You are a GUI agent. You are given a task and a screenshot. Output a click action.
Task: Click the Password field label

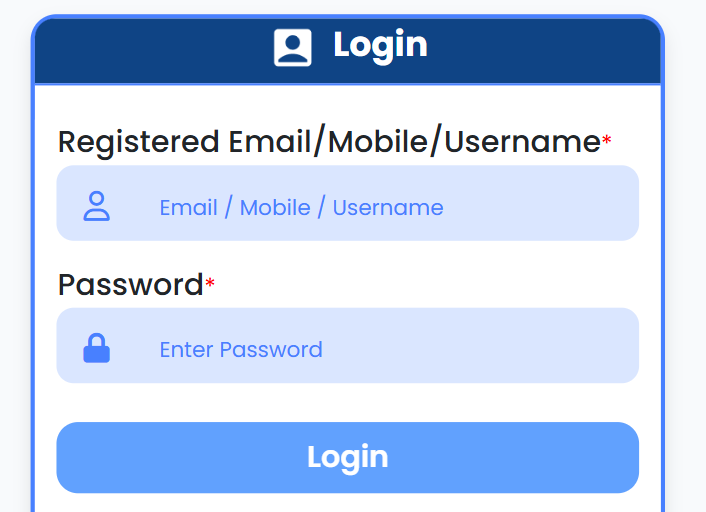point(130,285)
